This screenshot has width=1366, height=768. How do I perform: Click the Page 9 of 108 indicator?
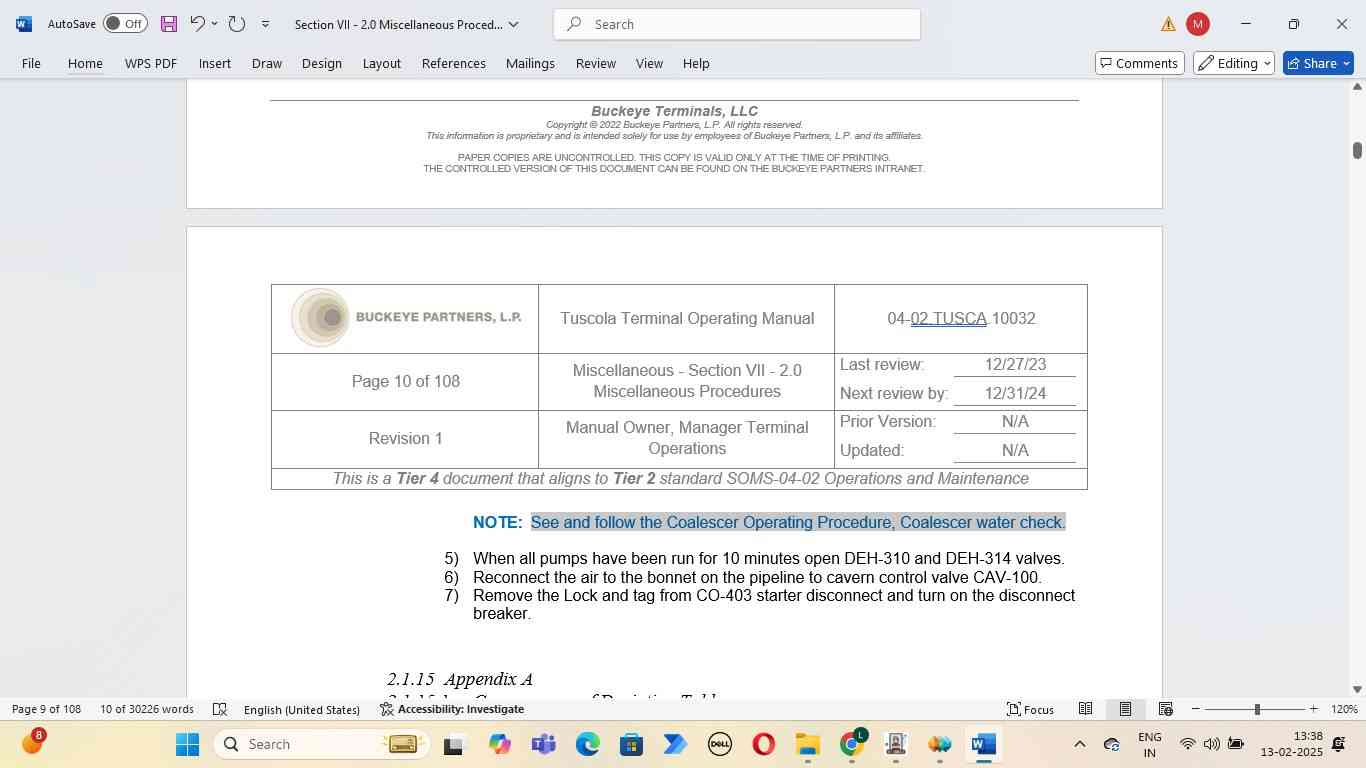coord(47,709)
